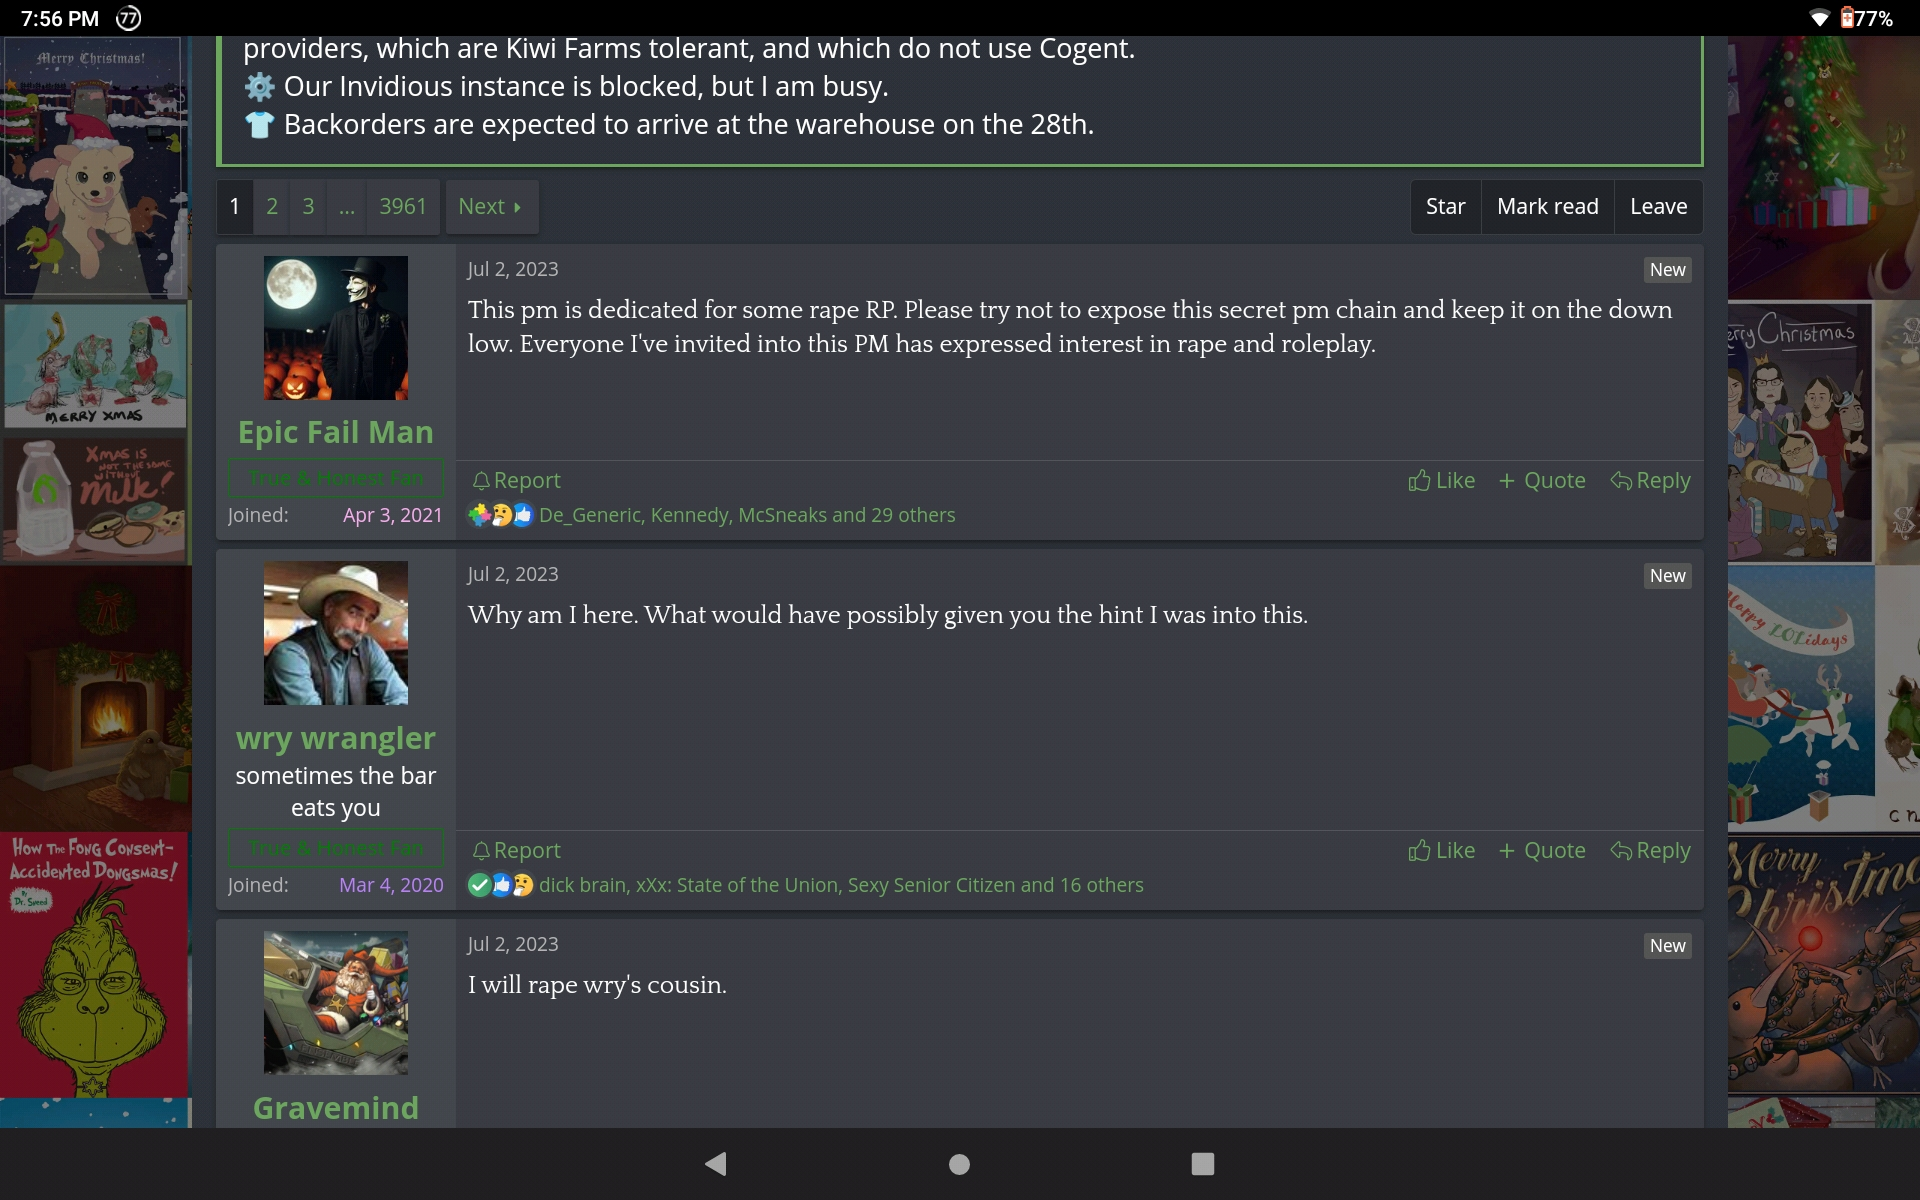Open recent apps with the square button
Viewport: 1920px width, 1200px height.
pos(1202,1164)
